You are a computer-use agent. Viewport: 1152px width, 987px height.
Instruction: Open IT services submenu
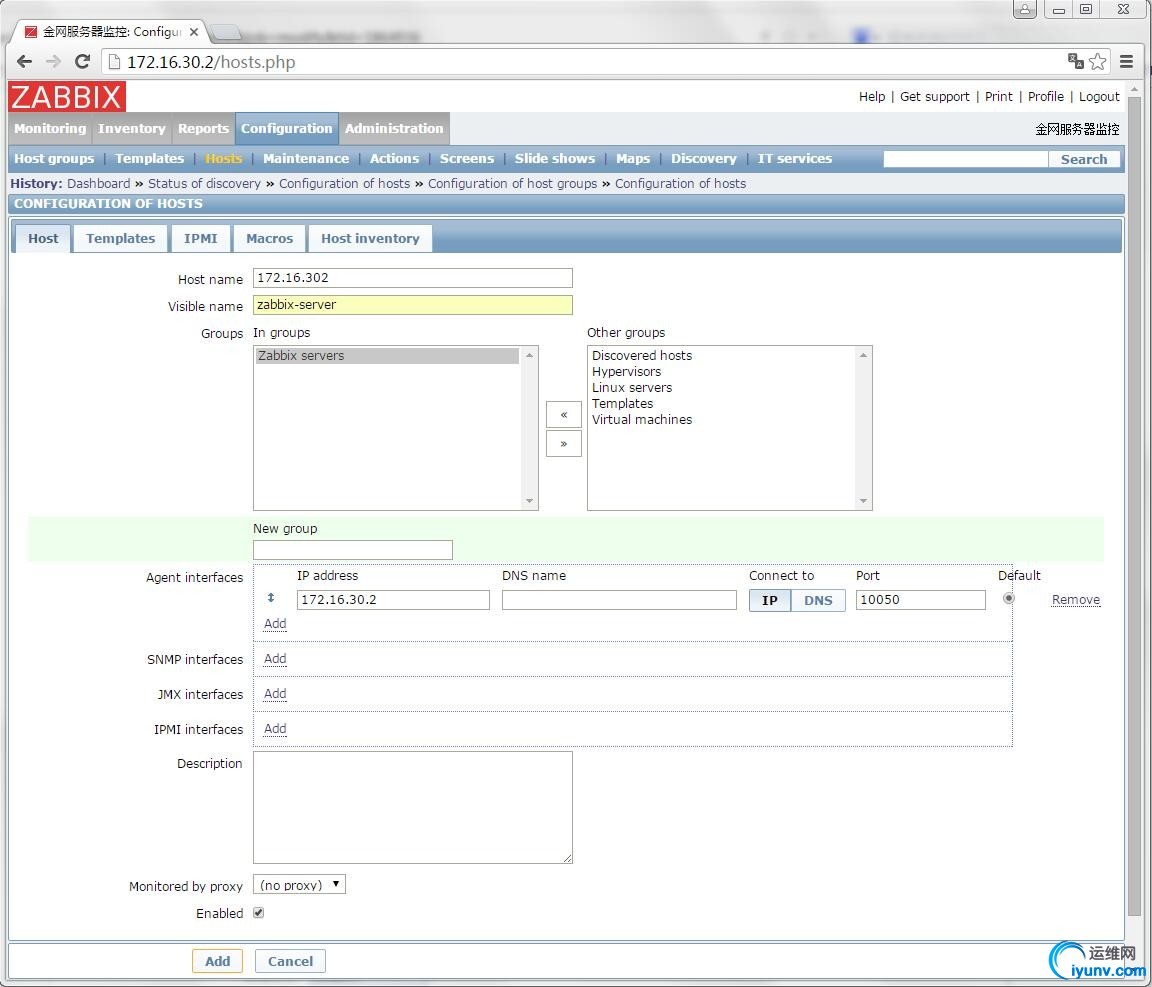794,159
